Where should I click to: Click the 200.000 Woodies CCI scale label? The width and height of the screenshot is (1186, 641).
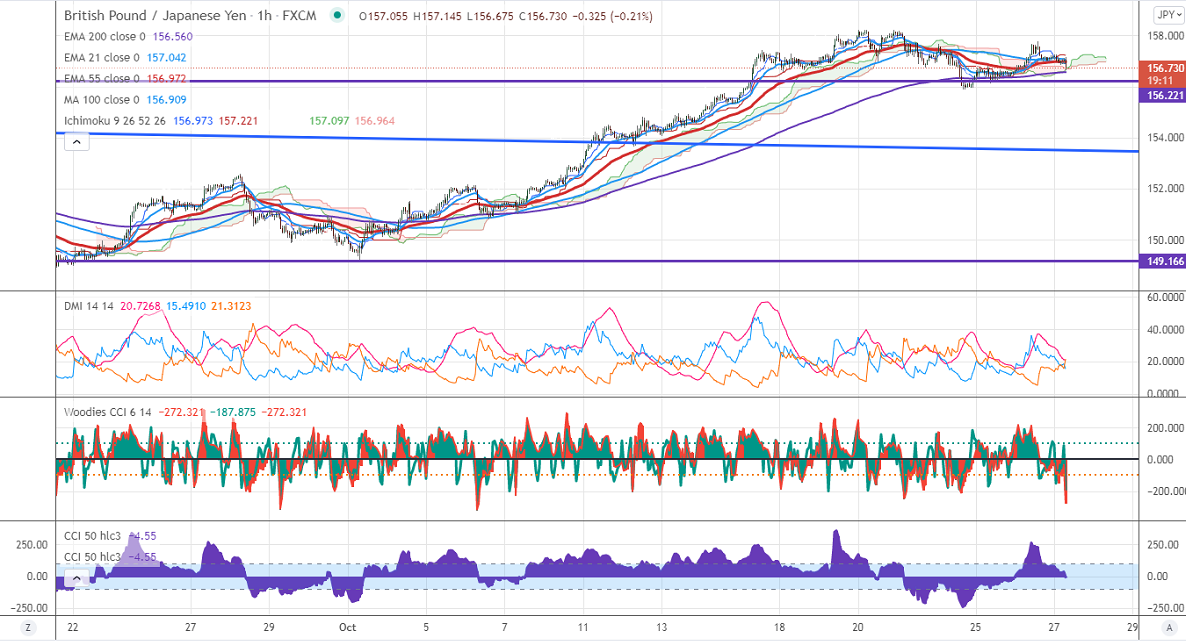[x=1166, y=428]
